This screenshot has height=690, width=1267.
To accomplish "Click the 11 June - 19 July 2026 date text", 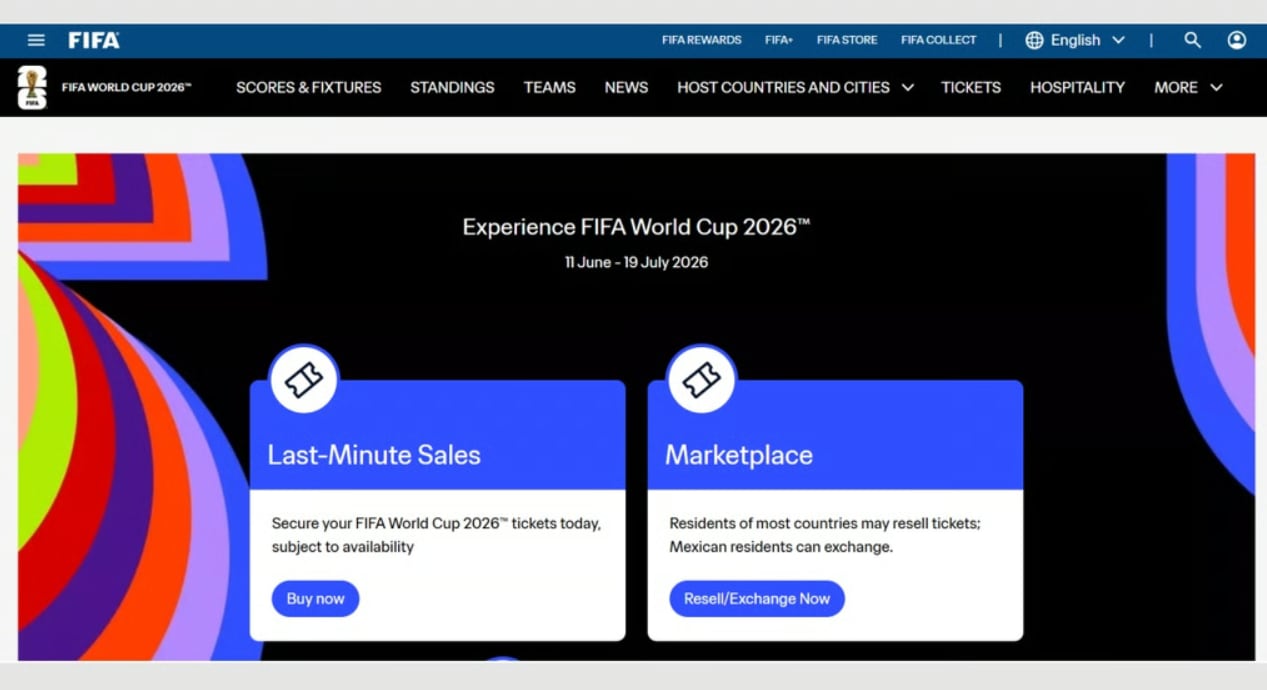I will click(x=636, y=262).
